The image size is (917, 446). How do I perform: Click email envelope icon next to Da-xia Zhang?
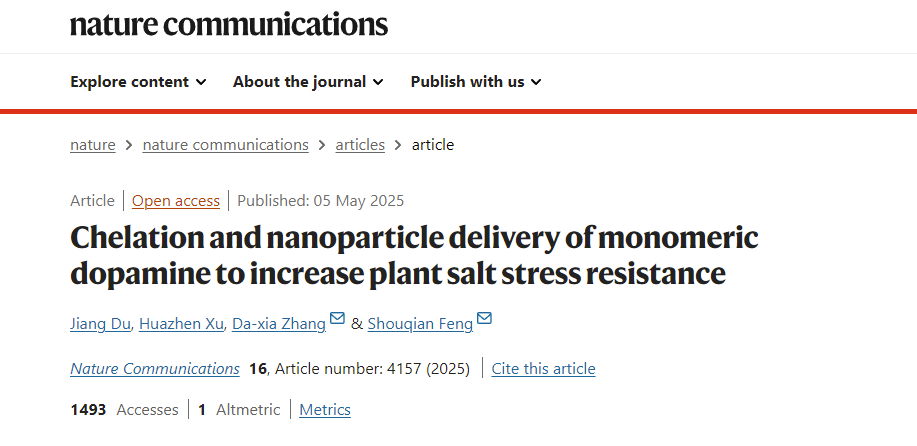coord(337,320)
